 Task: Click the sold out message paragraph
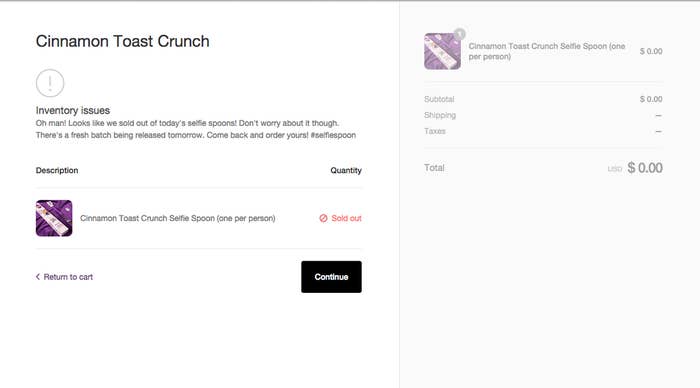(x=196, y=129)
